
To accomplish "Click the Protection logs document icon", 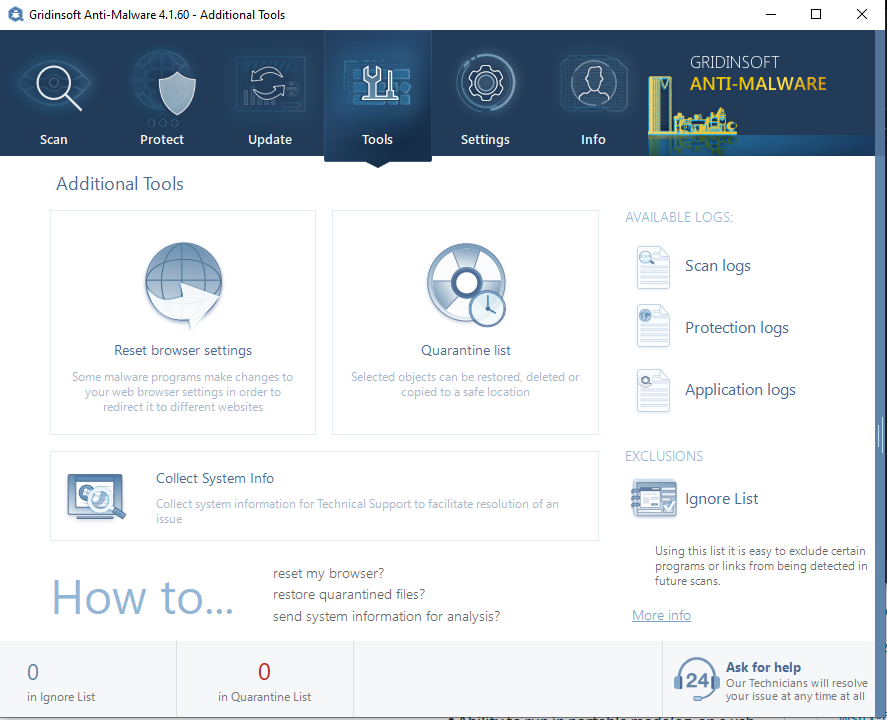I will [x=653, y=326].
